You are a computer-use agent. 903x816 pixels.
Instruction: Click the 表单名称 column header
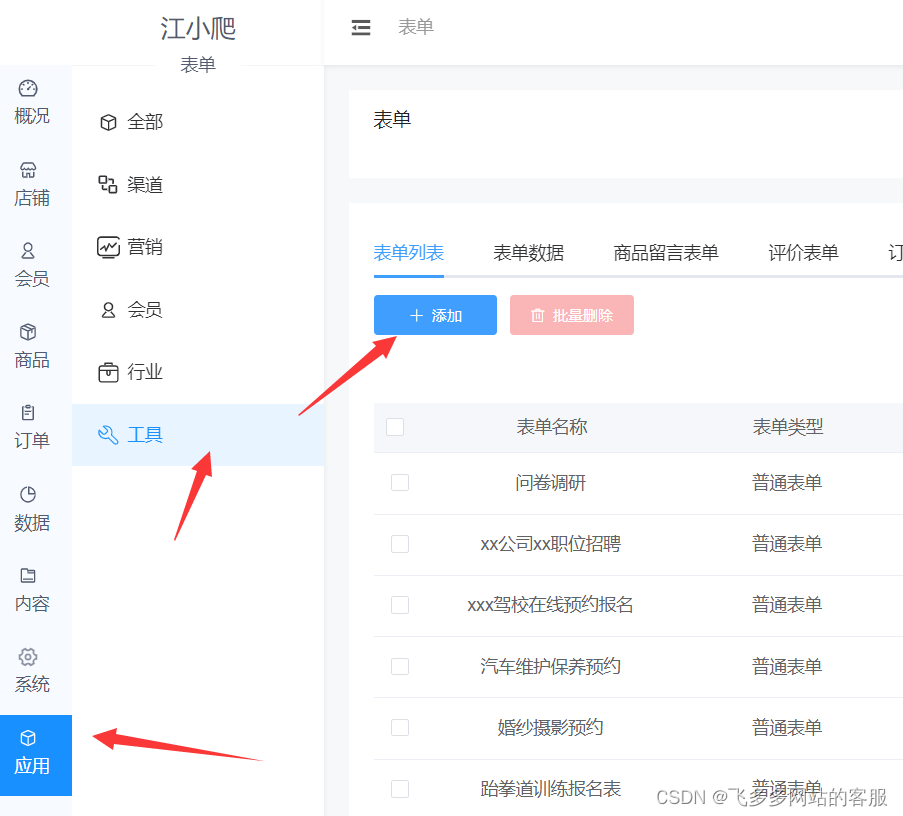click(552, 427)
